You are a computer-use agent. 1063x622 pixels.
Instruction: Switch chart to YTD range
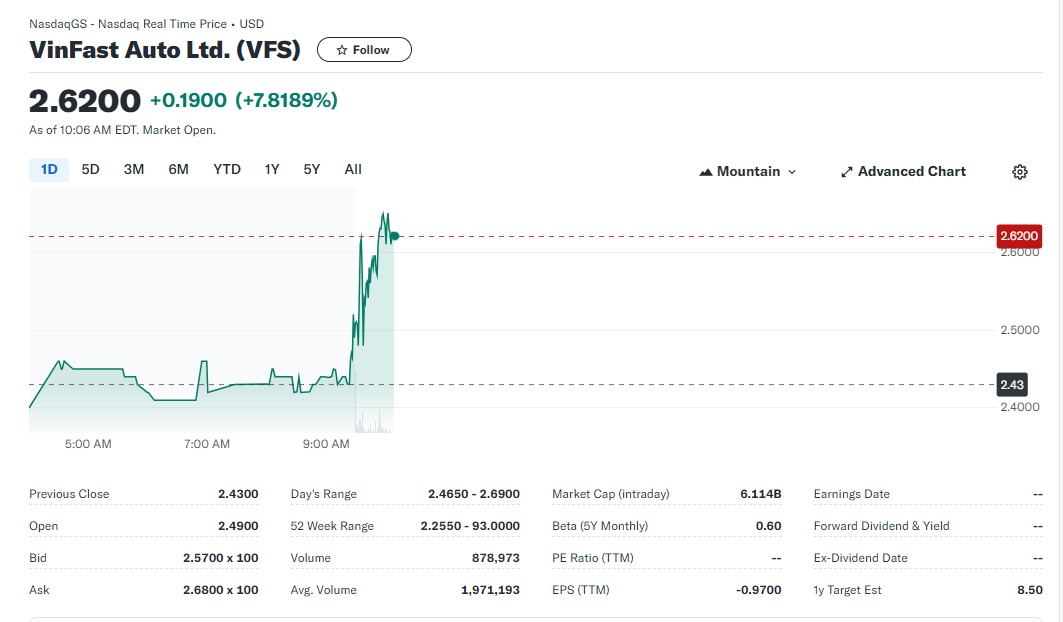tap(227, 170)
